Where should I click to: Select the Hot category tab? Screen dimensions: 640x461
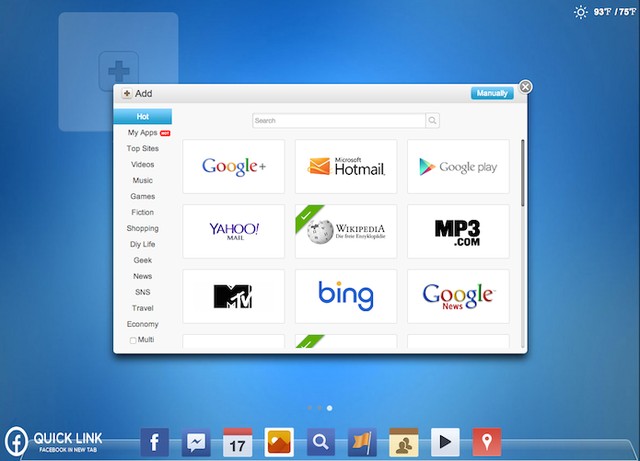point(142,116)
